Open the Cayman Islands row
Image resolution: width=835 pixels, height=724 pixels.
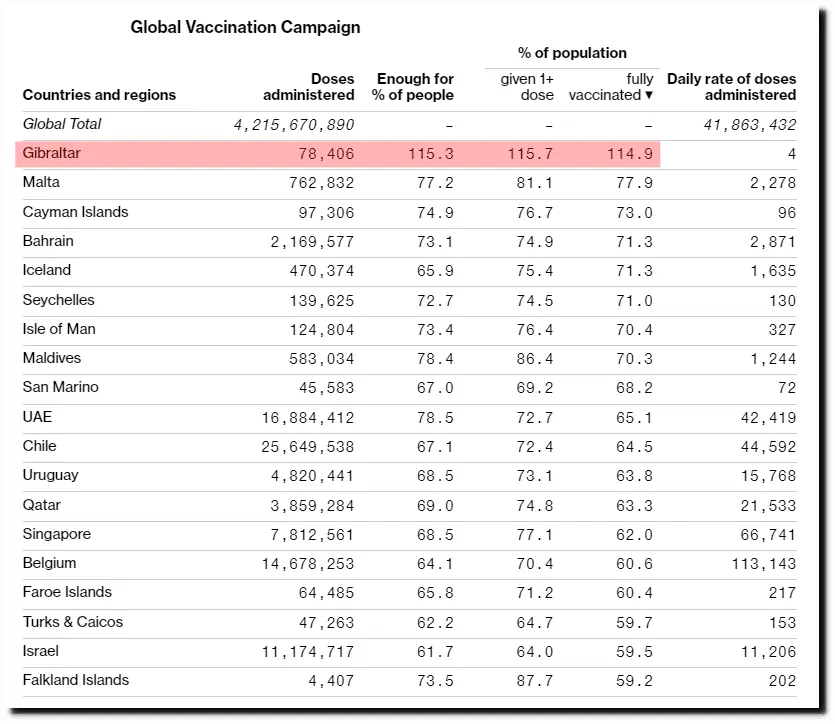point(75,212)
